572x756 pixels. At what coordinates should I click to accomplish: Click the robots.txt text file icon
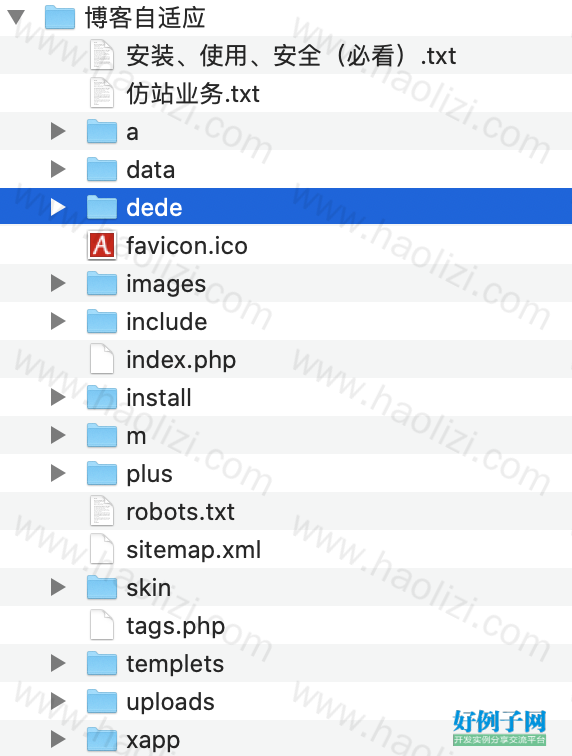[x=102, y=511]
